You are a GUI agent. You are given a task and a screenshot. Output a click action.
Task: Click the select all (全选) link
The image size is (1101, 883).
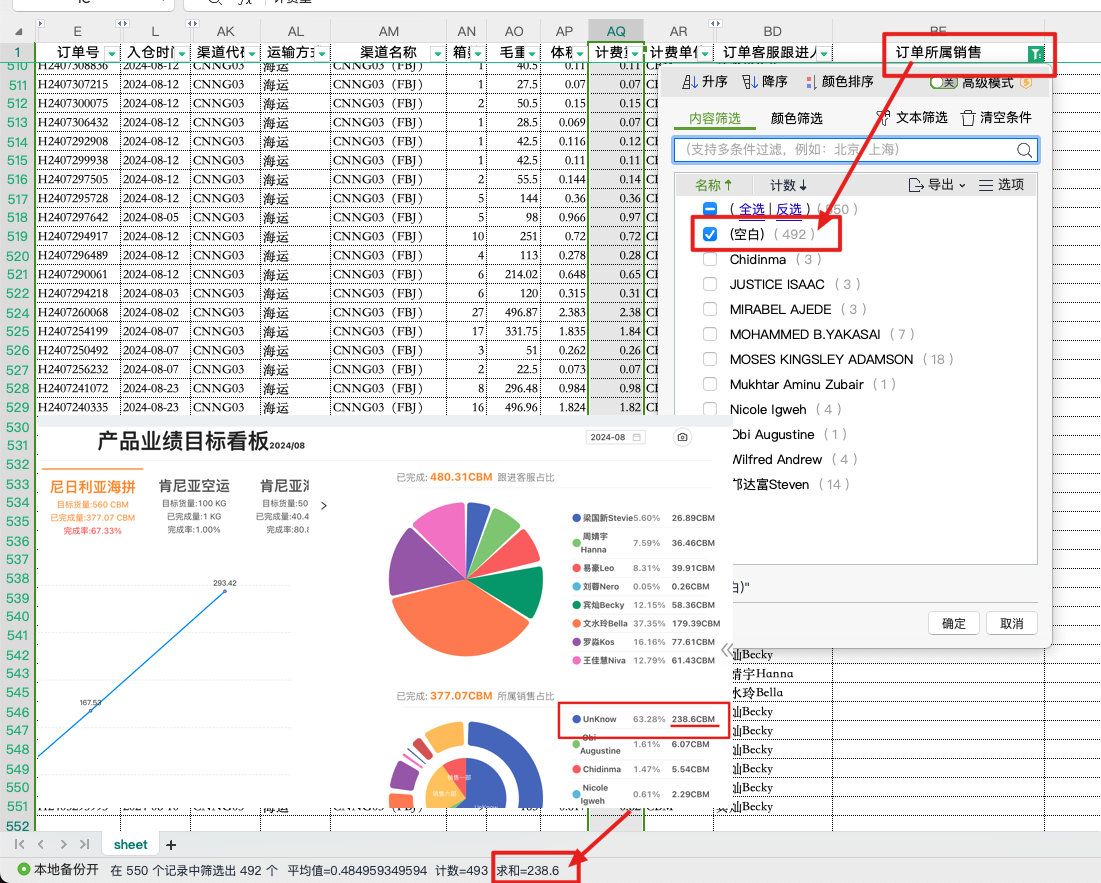coord(751,209)
